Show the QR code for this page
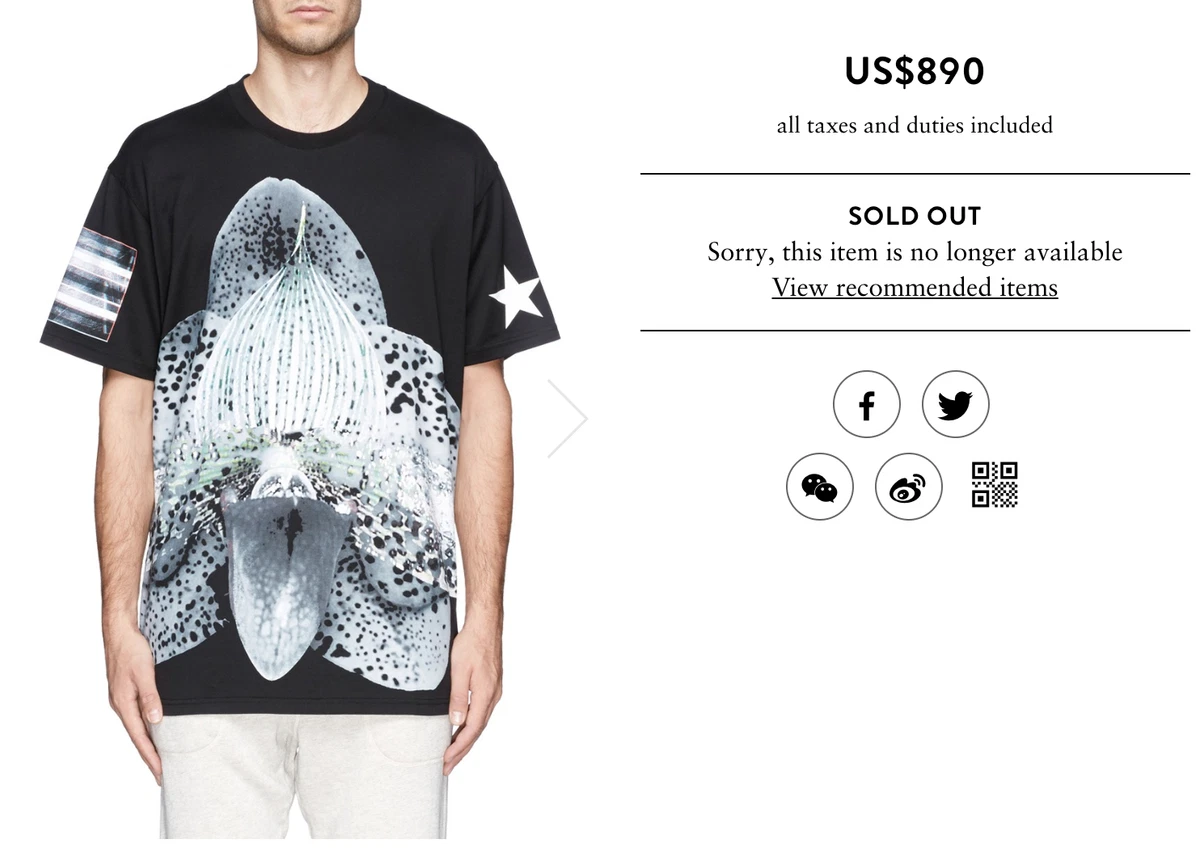The width and height of the screenshot is (1200, 852). tap(995, 484)
